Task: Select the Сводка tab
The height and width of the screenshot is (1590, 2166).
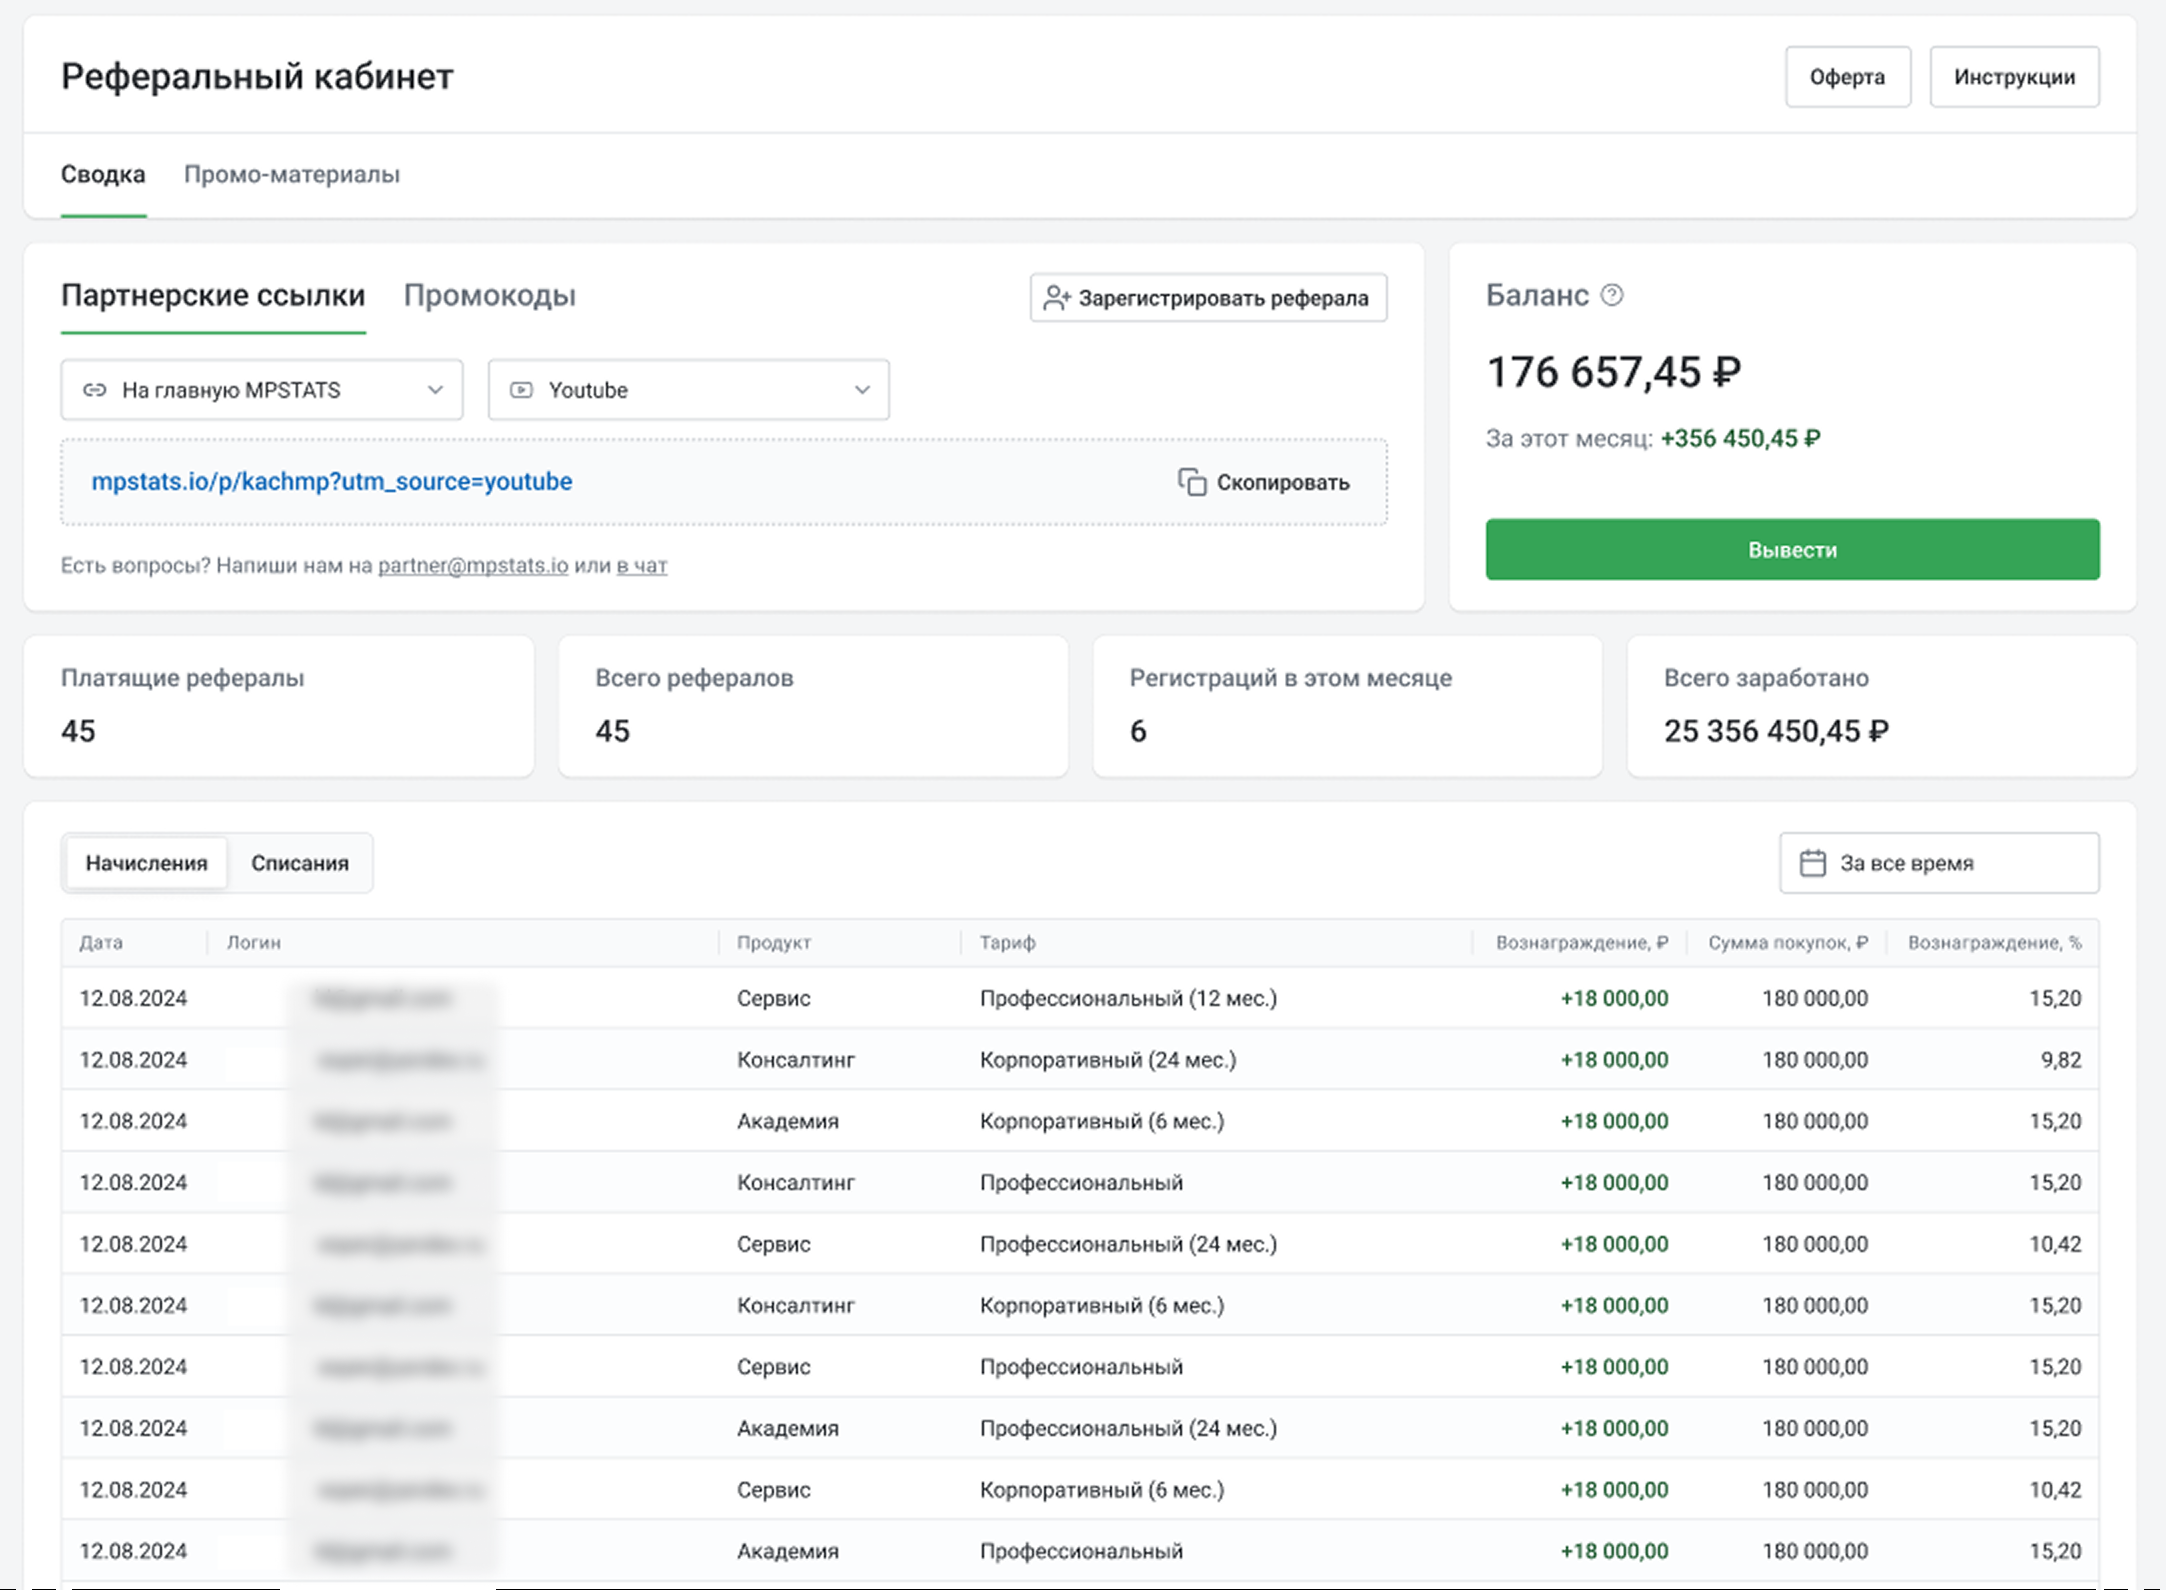Action: 103,174
